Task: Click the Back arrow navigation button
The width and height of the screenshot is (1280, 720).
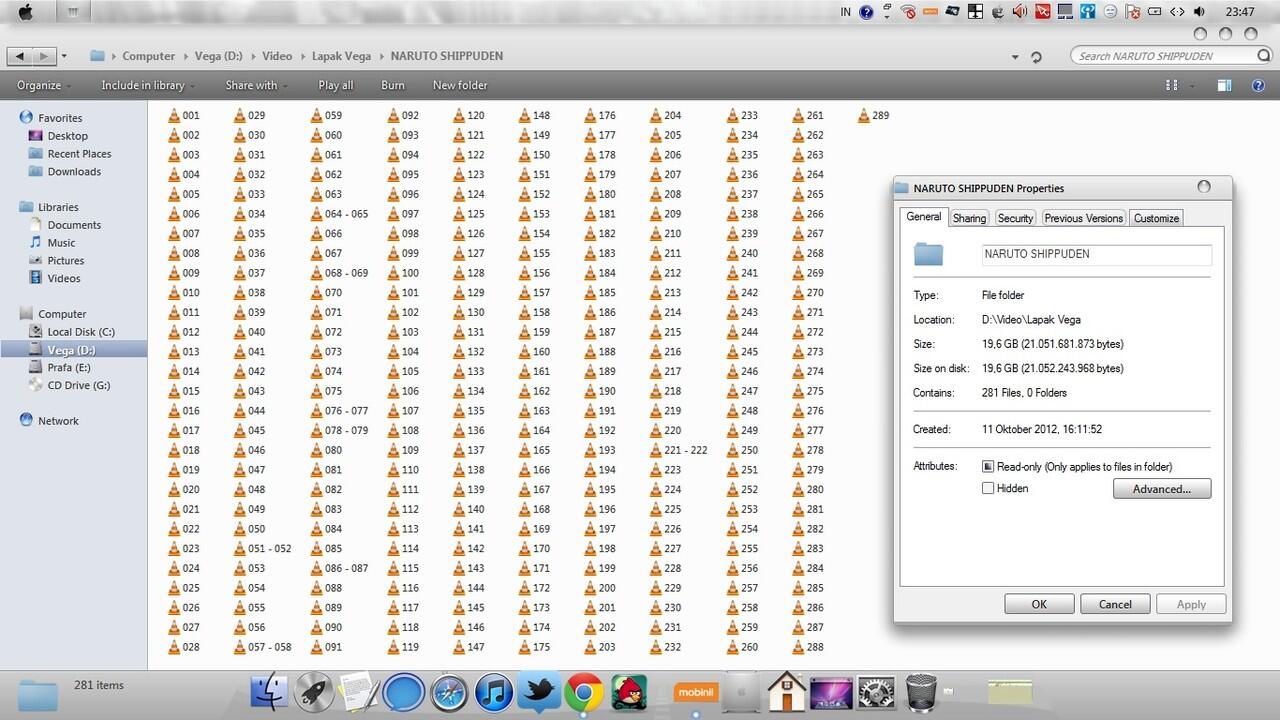Action: tap(21, 56)
